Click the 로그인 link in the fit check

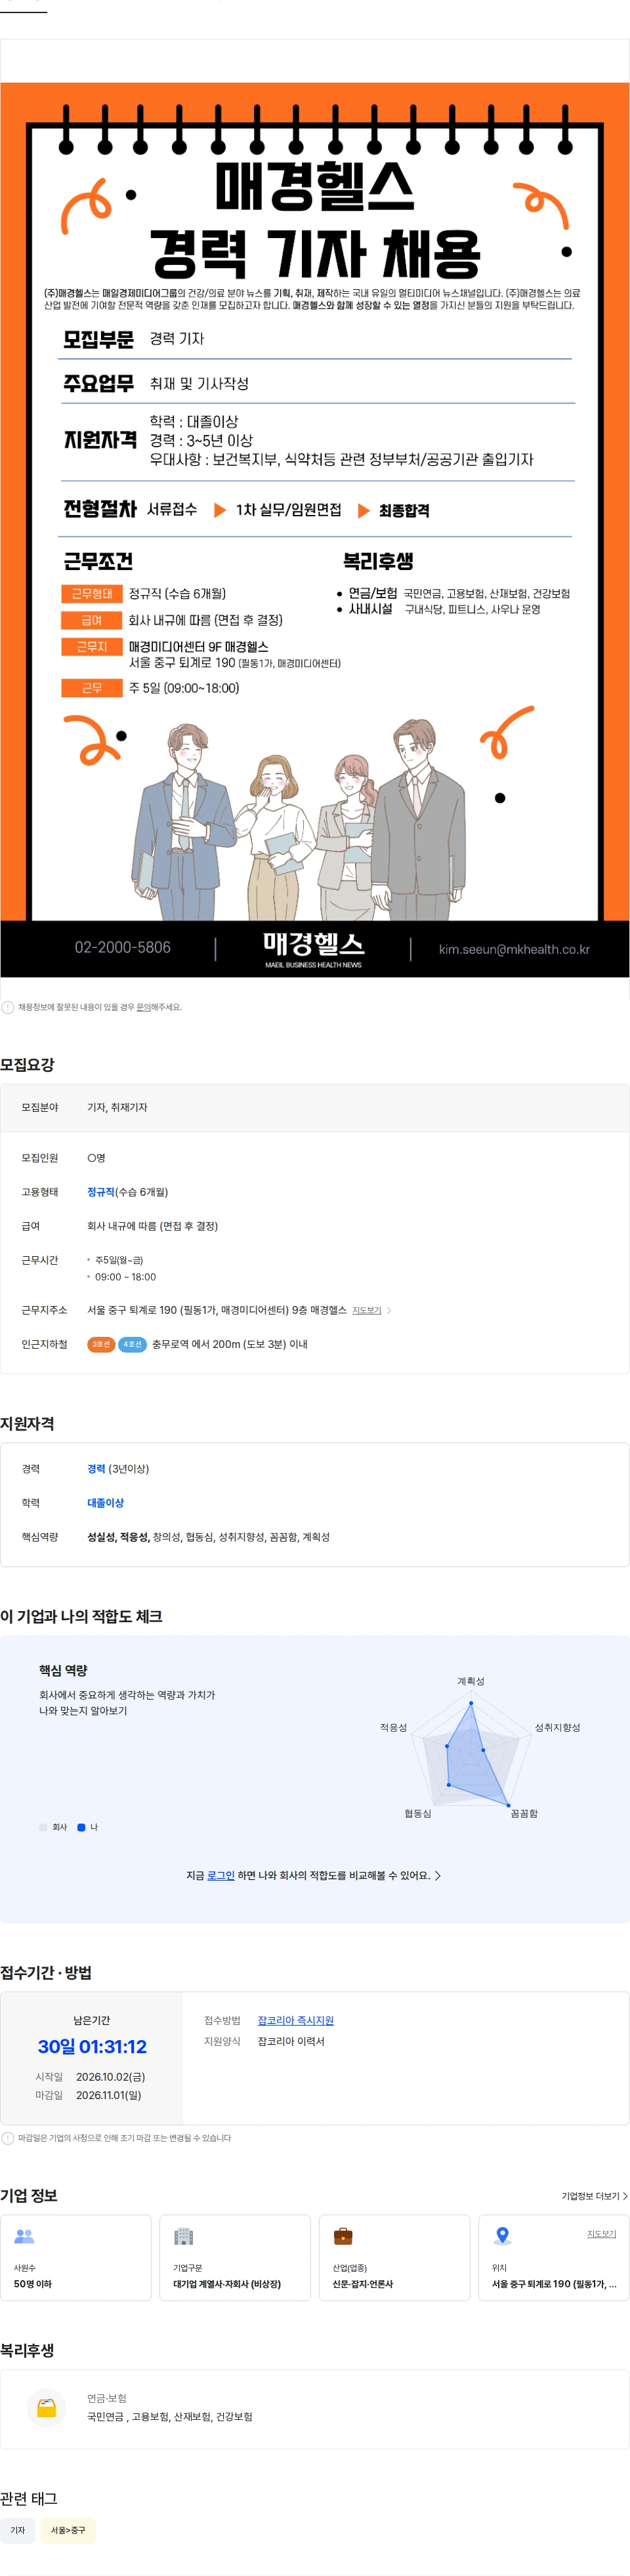click(221, 1875)
